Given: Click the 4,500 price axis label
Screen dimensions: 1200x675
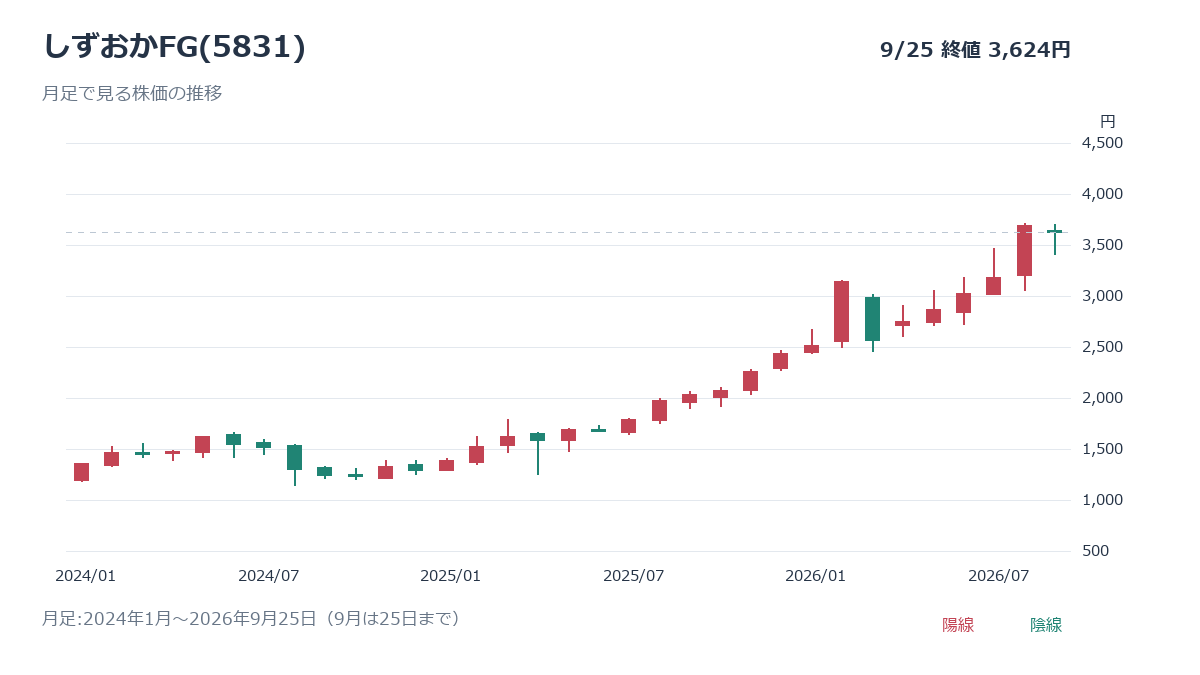Looking at the screenshot, I should coord(1102,143).
